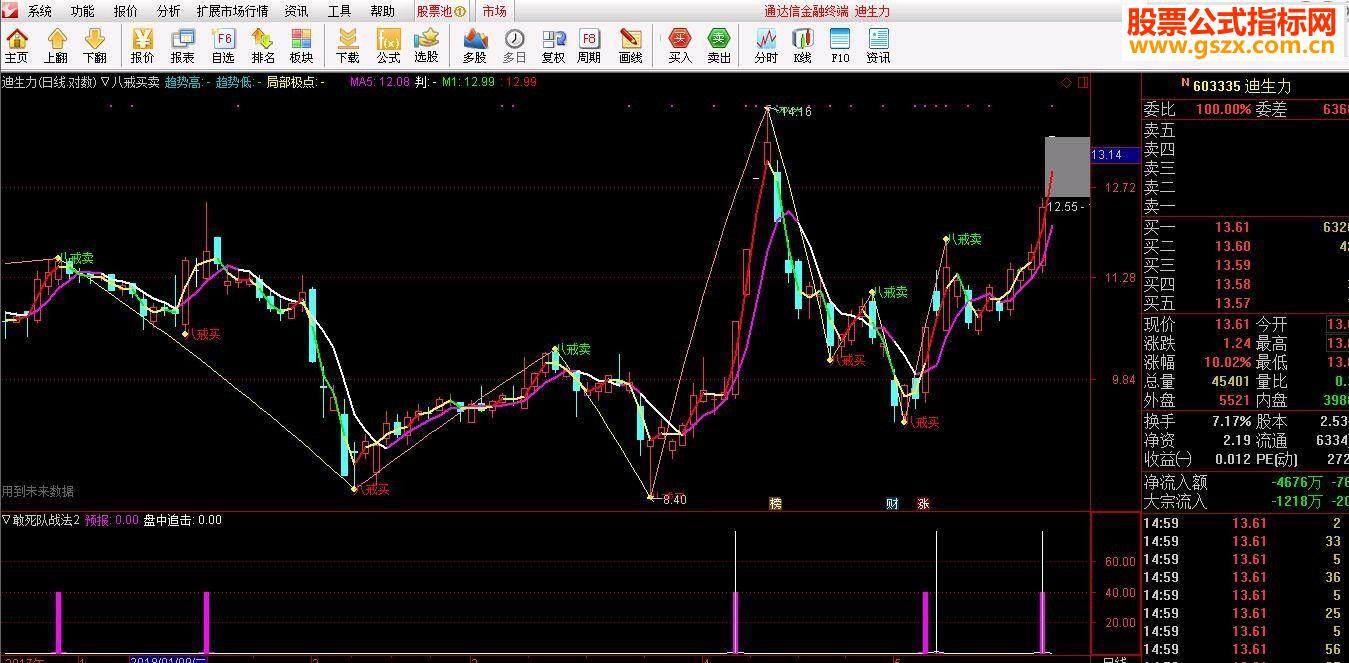Open the 资讯 menu in menu bar

click(296, 11)
